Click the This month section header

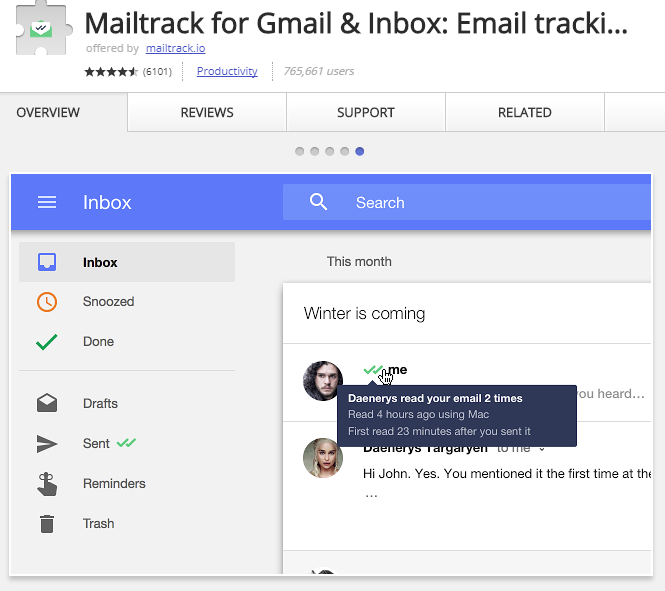point(359,262)
